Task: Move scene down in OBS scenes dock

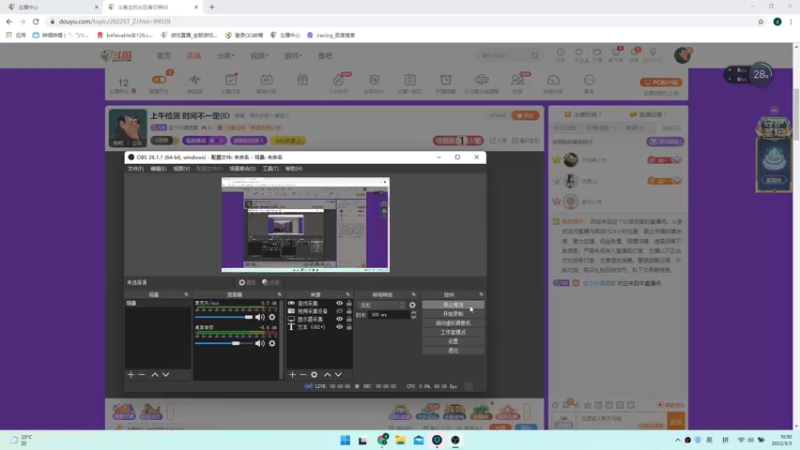Action: (x=166, y=374)
